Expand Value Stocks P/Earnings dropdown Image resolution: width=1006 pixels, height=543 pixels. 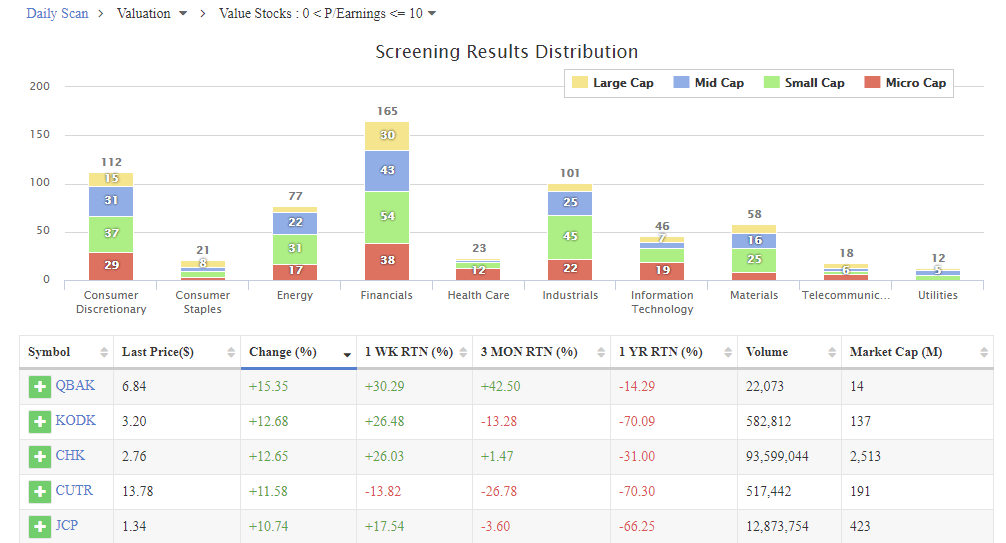click(327, 14)
